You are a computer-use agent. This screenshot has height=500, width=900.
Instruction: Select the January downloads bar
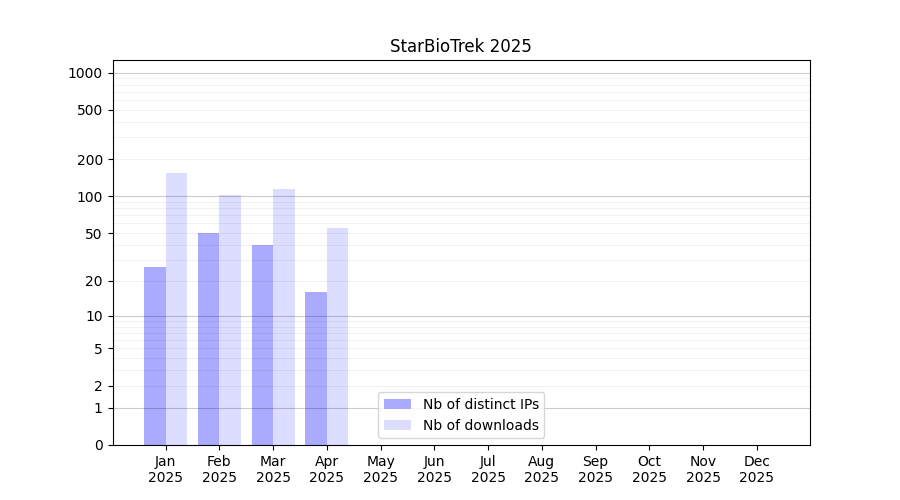(176, 309)
